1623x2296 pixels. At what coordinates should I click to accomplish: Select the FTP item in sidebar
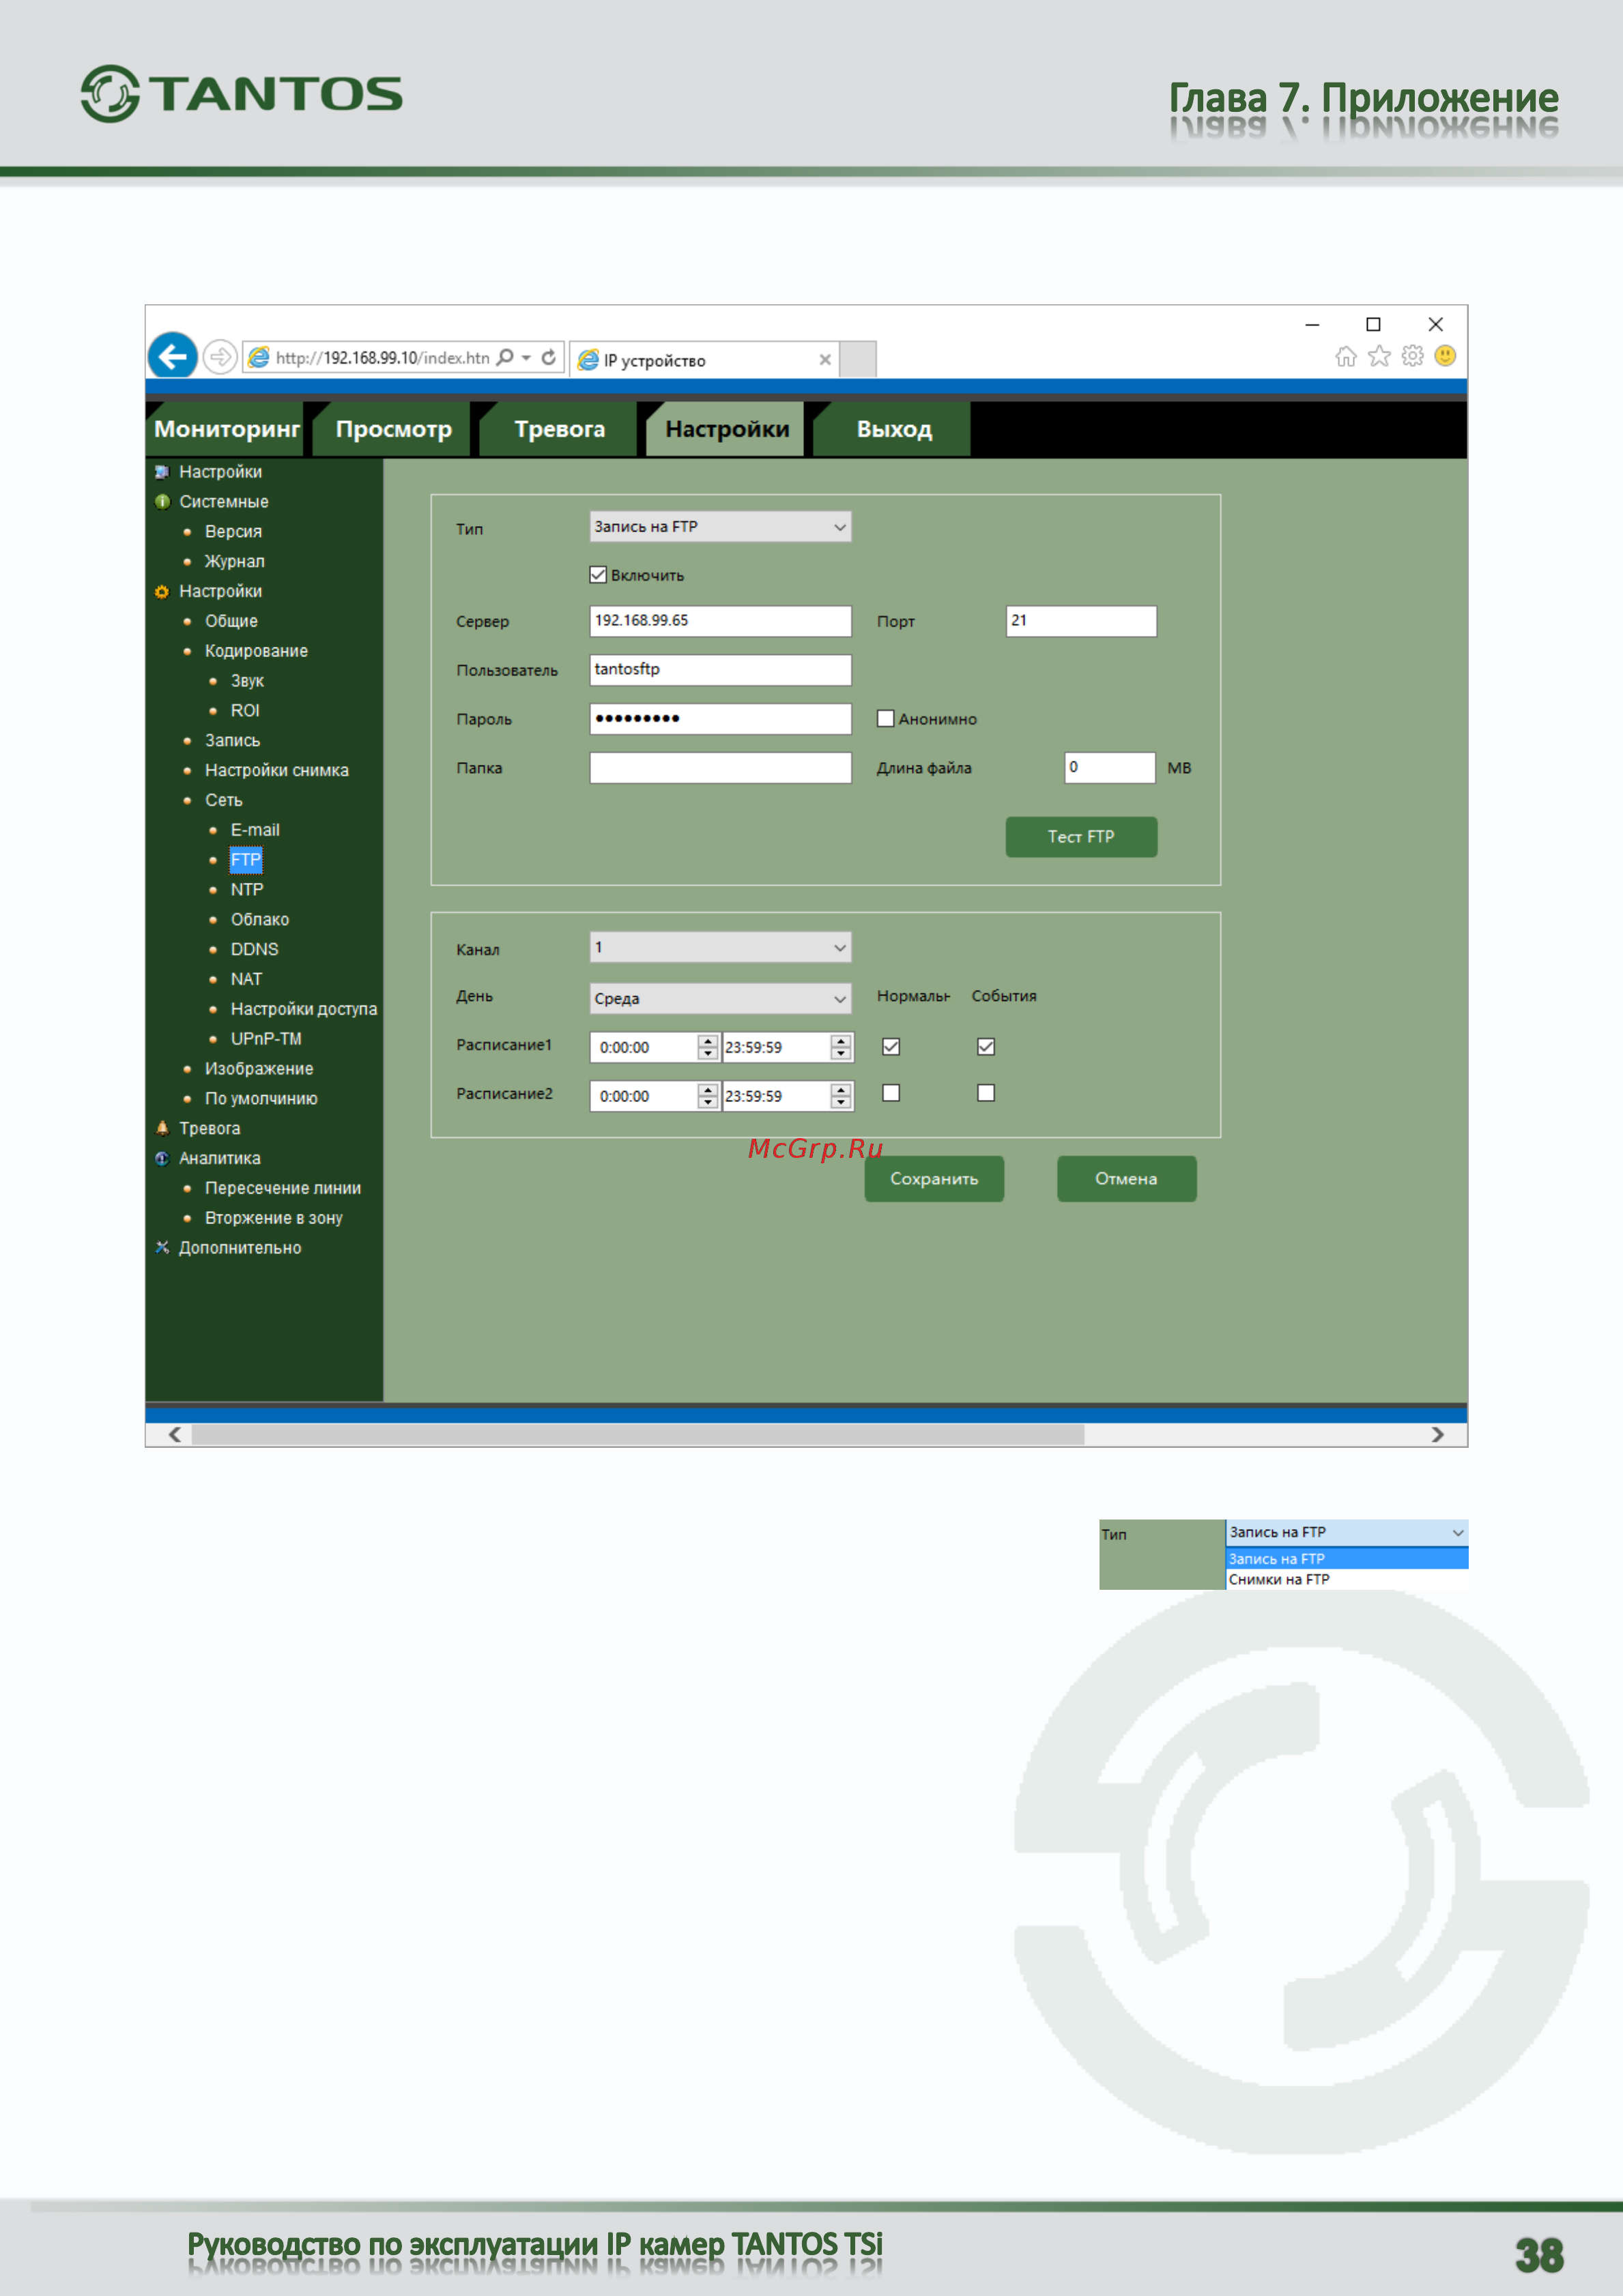tap(245, 860)
